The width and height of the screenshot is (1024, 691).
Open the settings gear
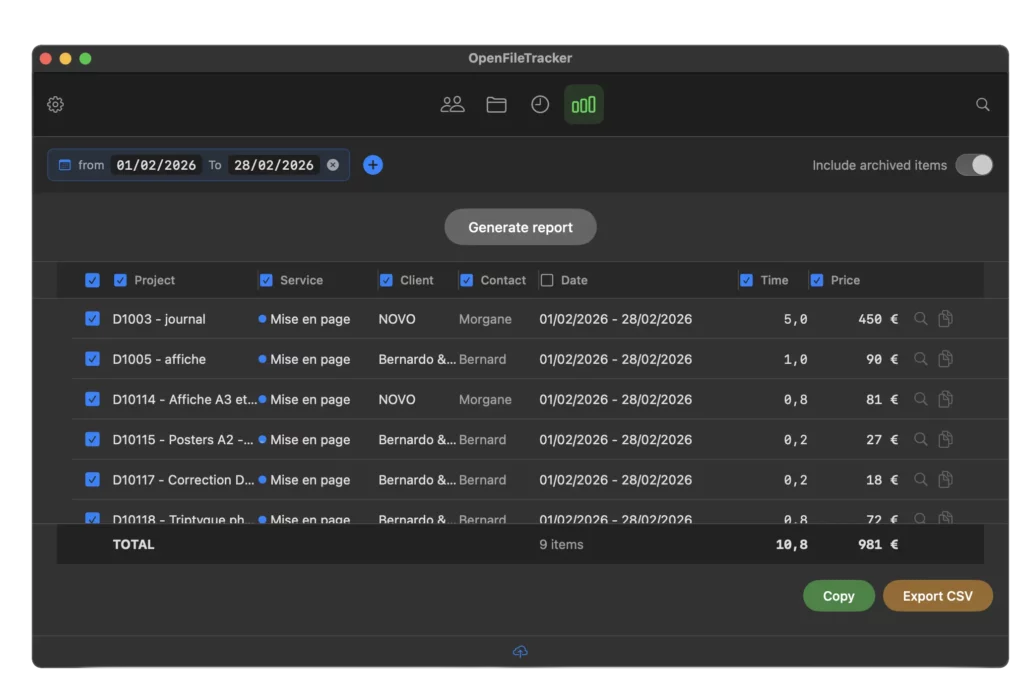point(56,104)
